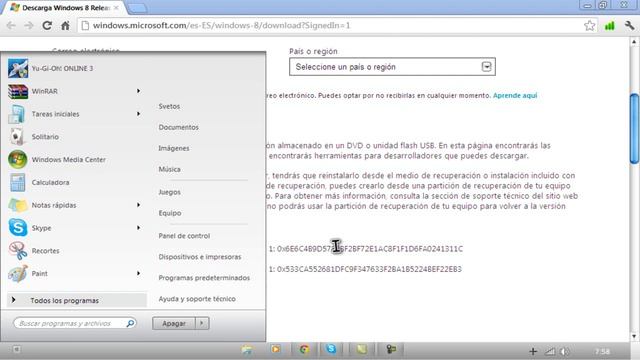
Task: Open network status tray icon
Action: (x=550, y=351)
